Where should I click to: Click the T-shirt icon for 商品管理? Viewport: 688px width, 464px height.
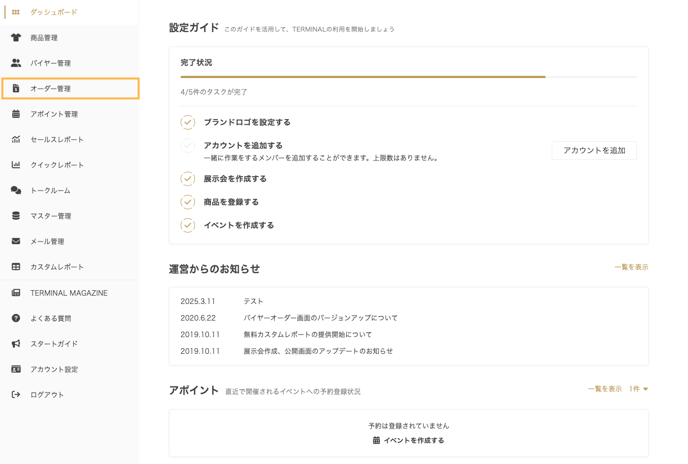click(x=16, y=38)
